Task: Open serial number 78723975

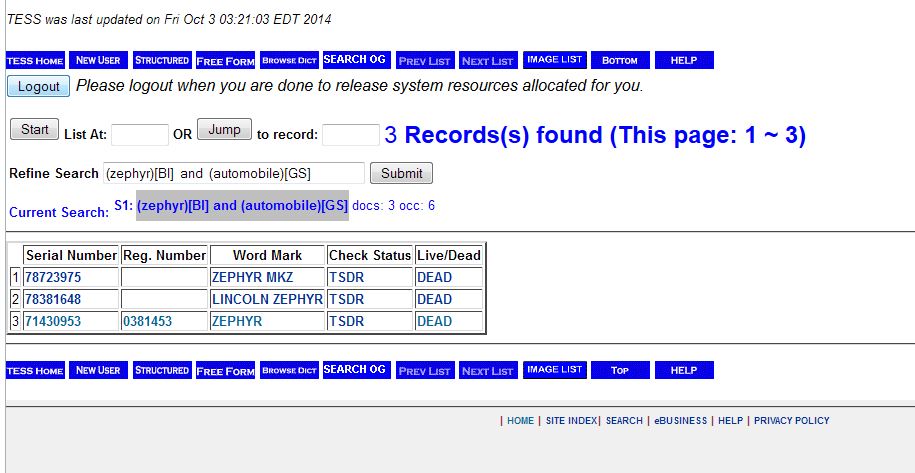Action: tap(53, 277)
